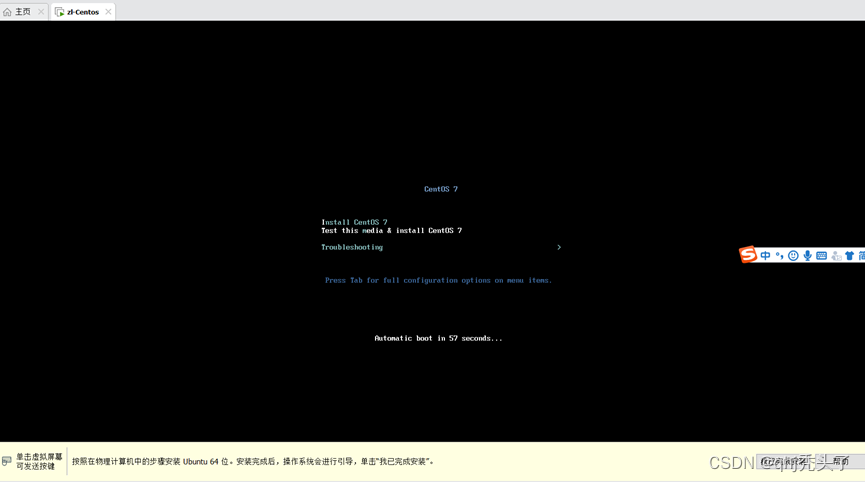The height and width of the screenshot is (482, 865).
Task: Open the Troubleshooting boot menu entry
Action: click(352, 247)
